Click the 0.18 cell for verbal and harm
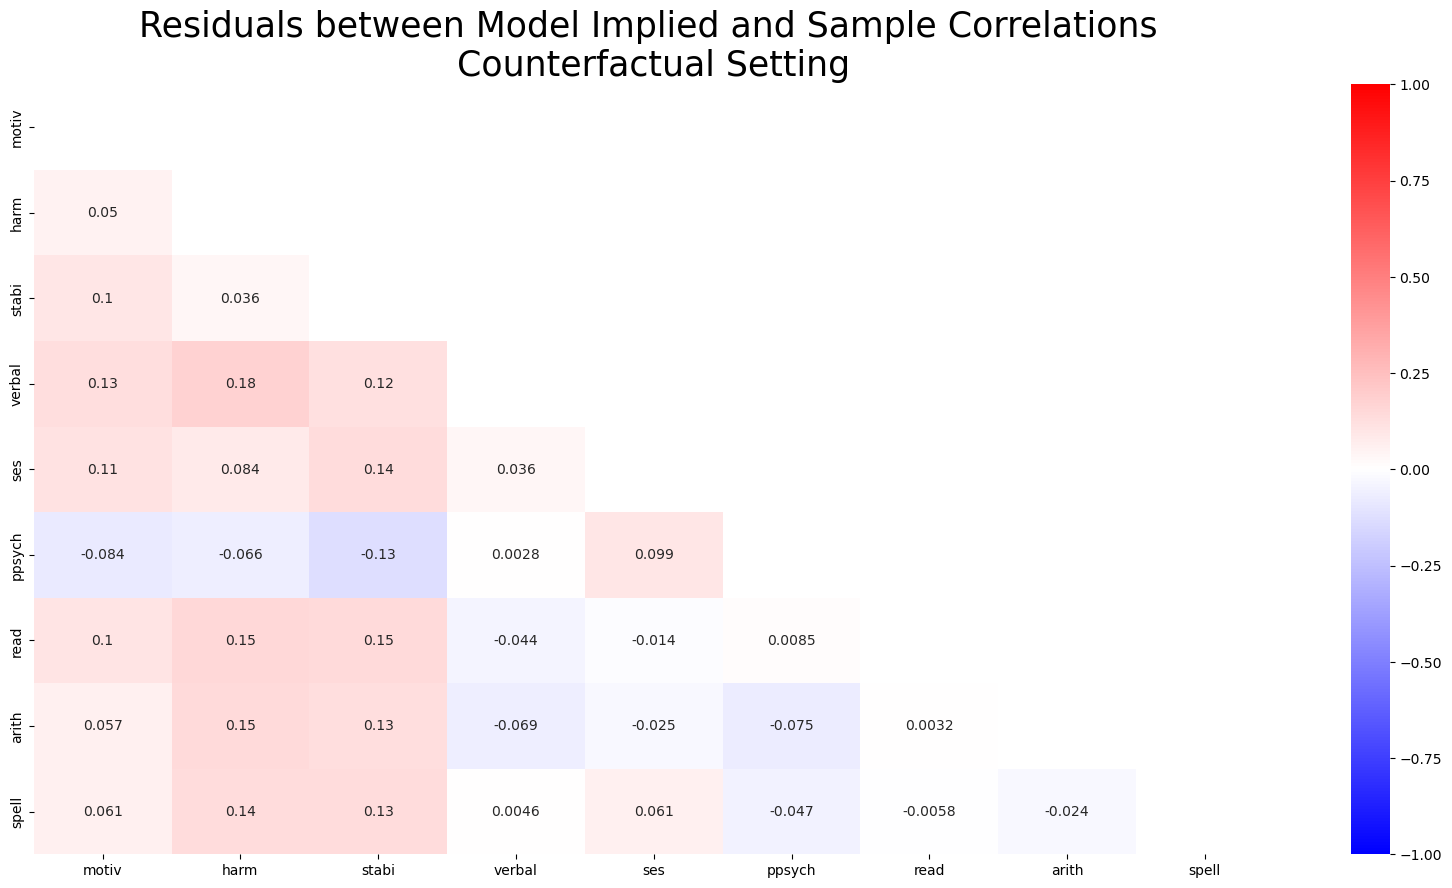Image resolution: width=1452 pixels, height=888 pixels. [240, 384]
